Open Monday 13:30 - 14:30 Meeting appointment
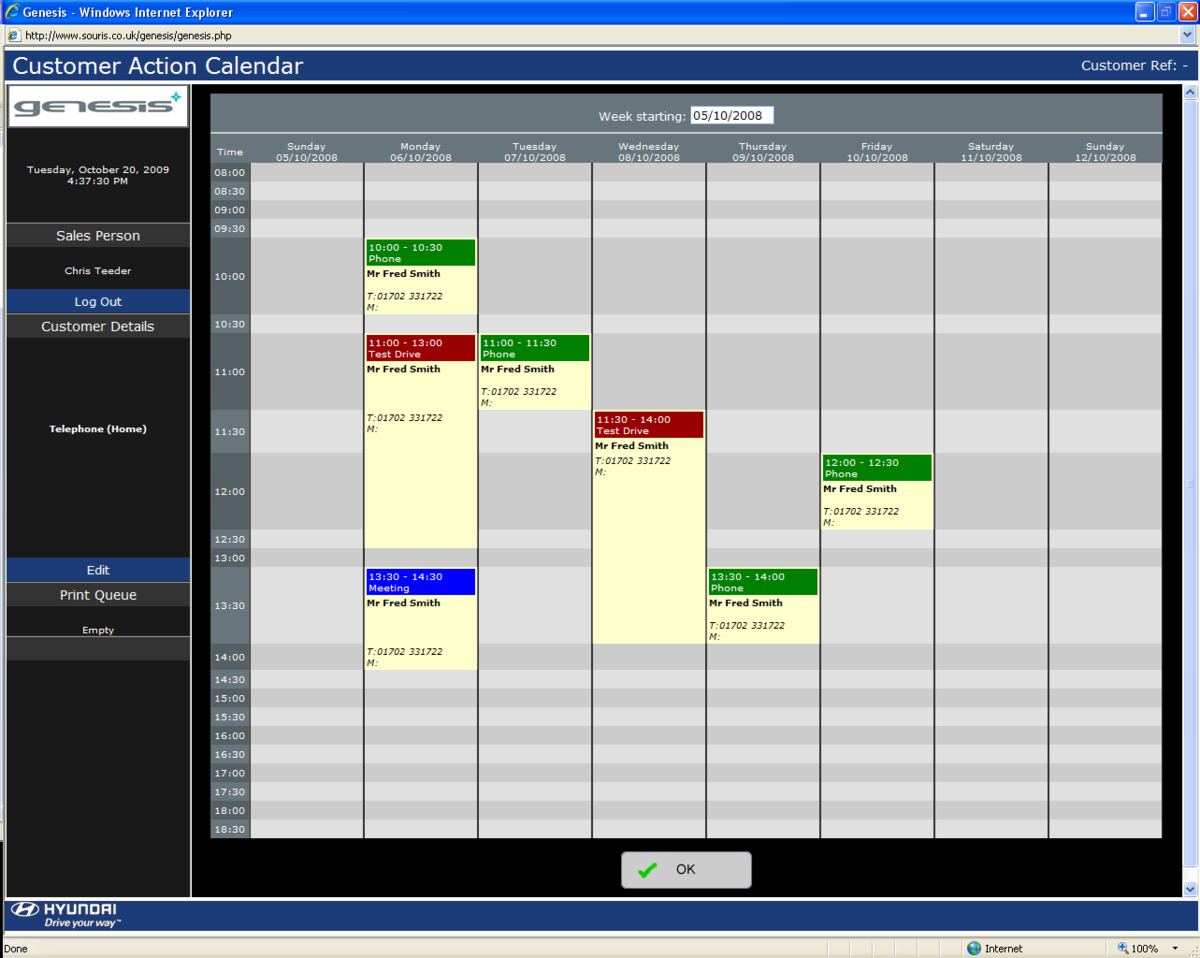The height and width of the screenshot is (958, 1200). click(x=421, y=619)
